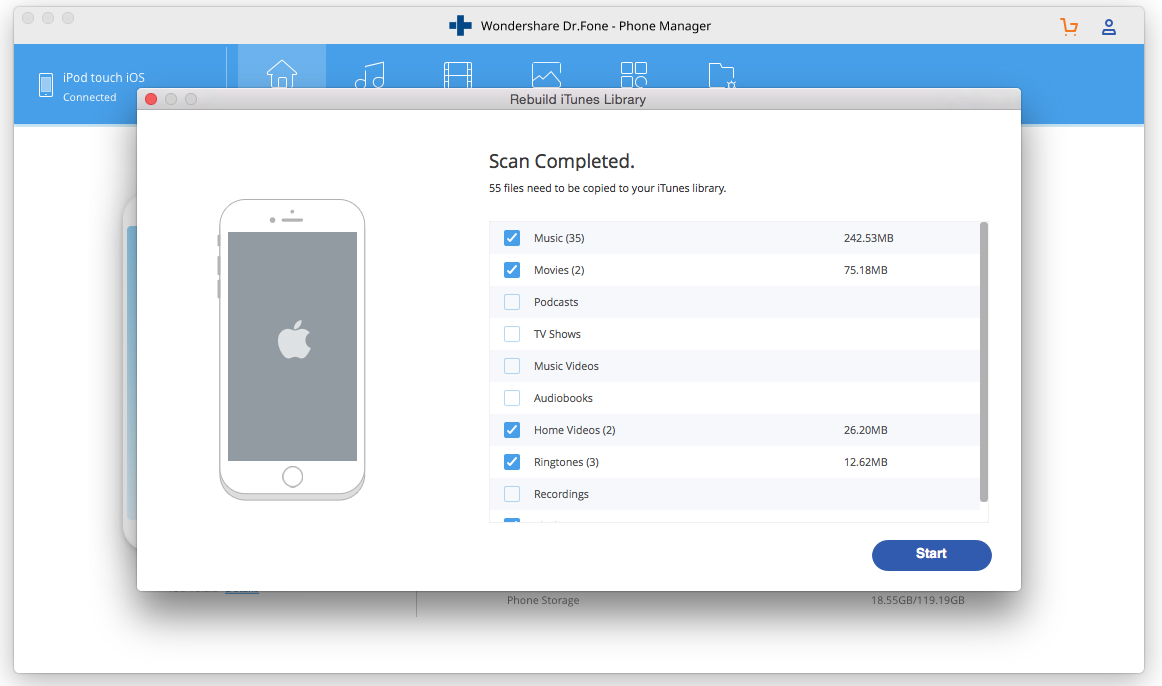This screenshot has width=1162, height=686.
Task: Click the 75.18MB movies size value
Action: pos(866,270)
